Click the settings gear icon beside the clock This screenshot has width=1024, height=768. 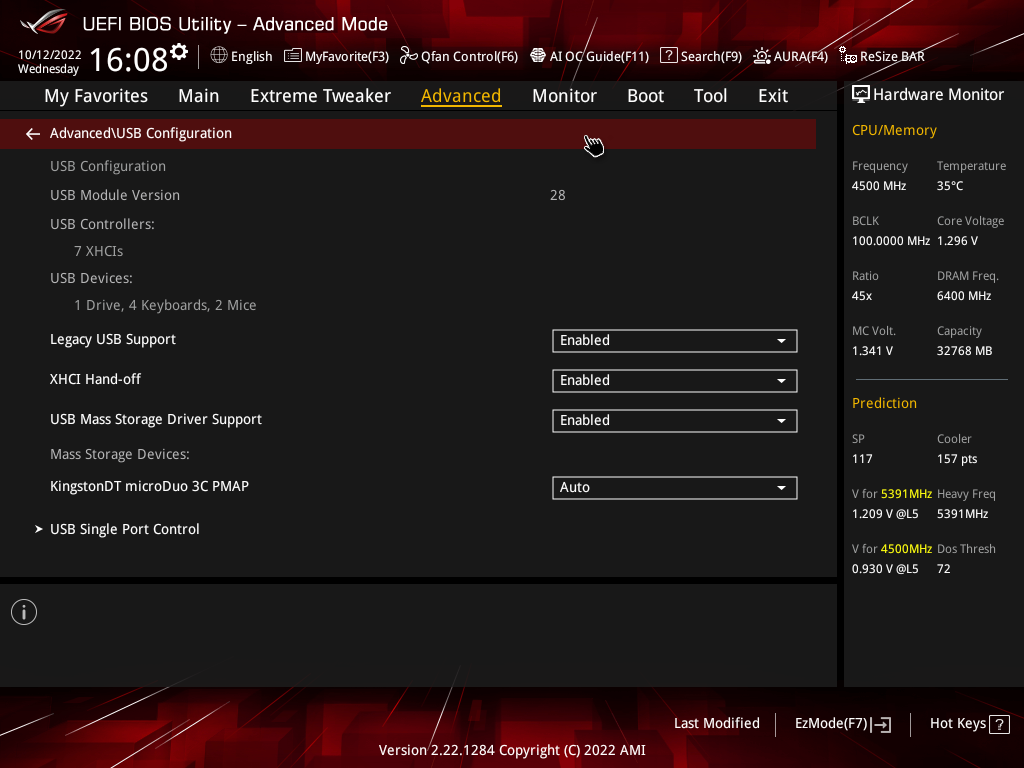click(179, 52)
